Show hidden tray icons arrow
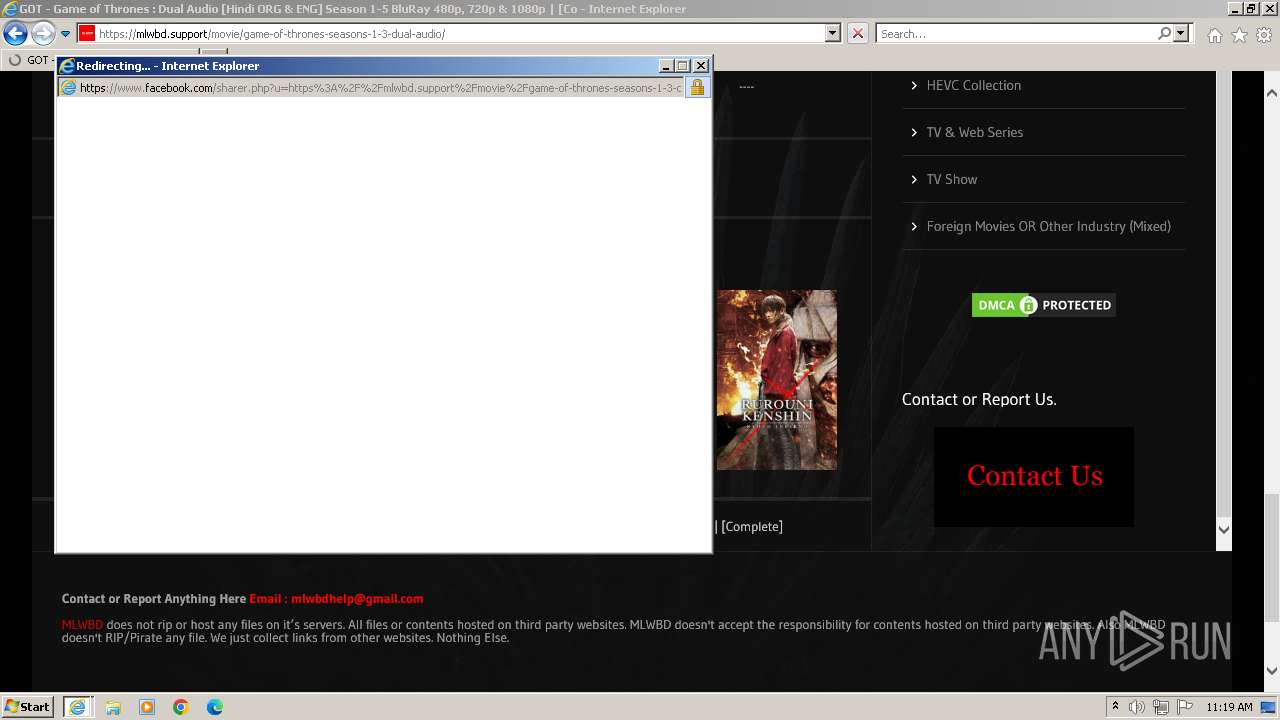The image size is (1280, 720). 1115,707
